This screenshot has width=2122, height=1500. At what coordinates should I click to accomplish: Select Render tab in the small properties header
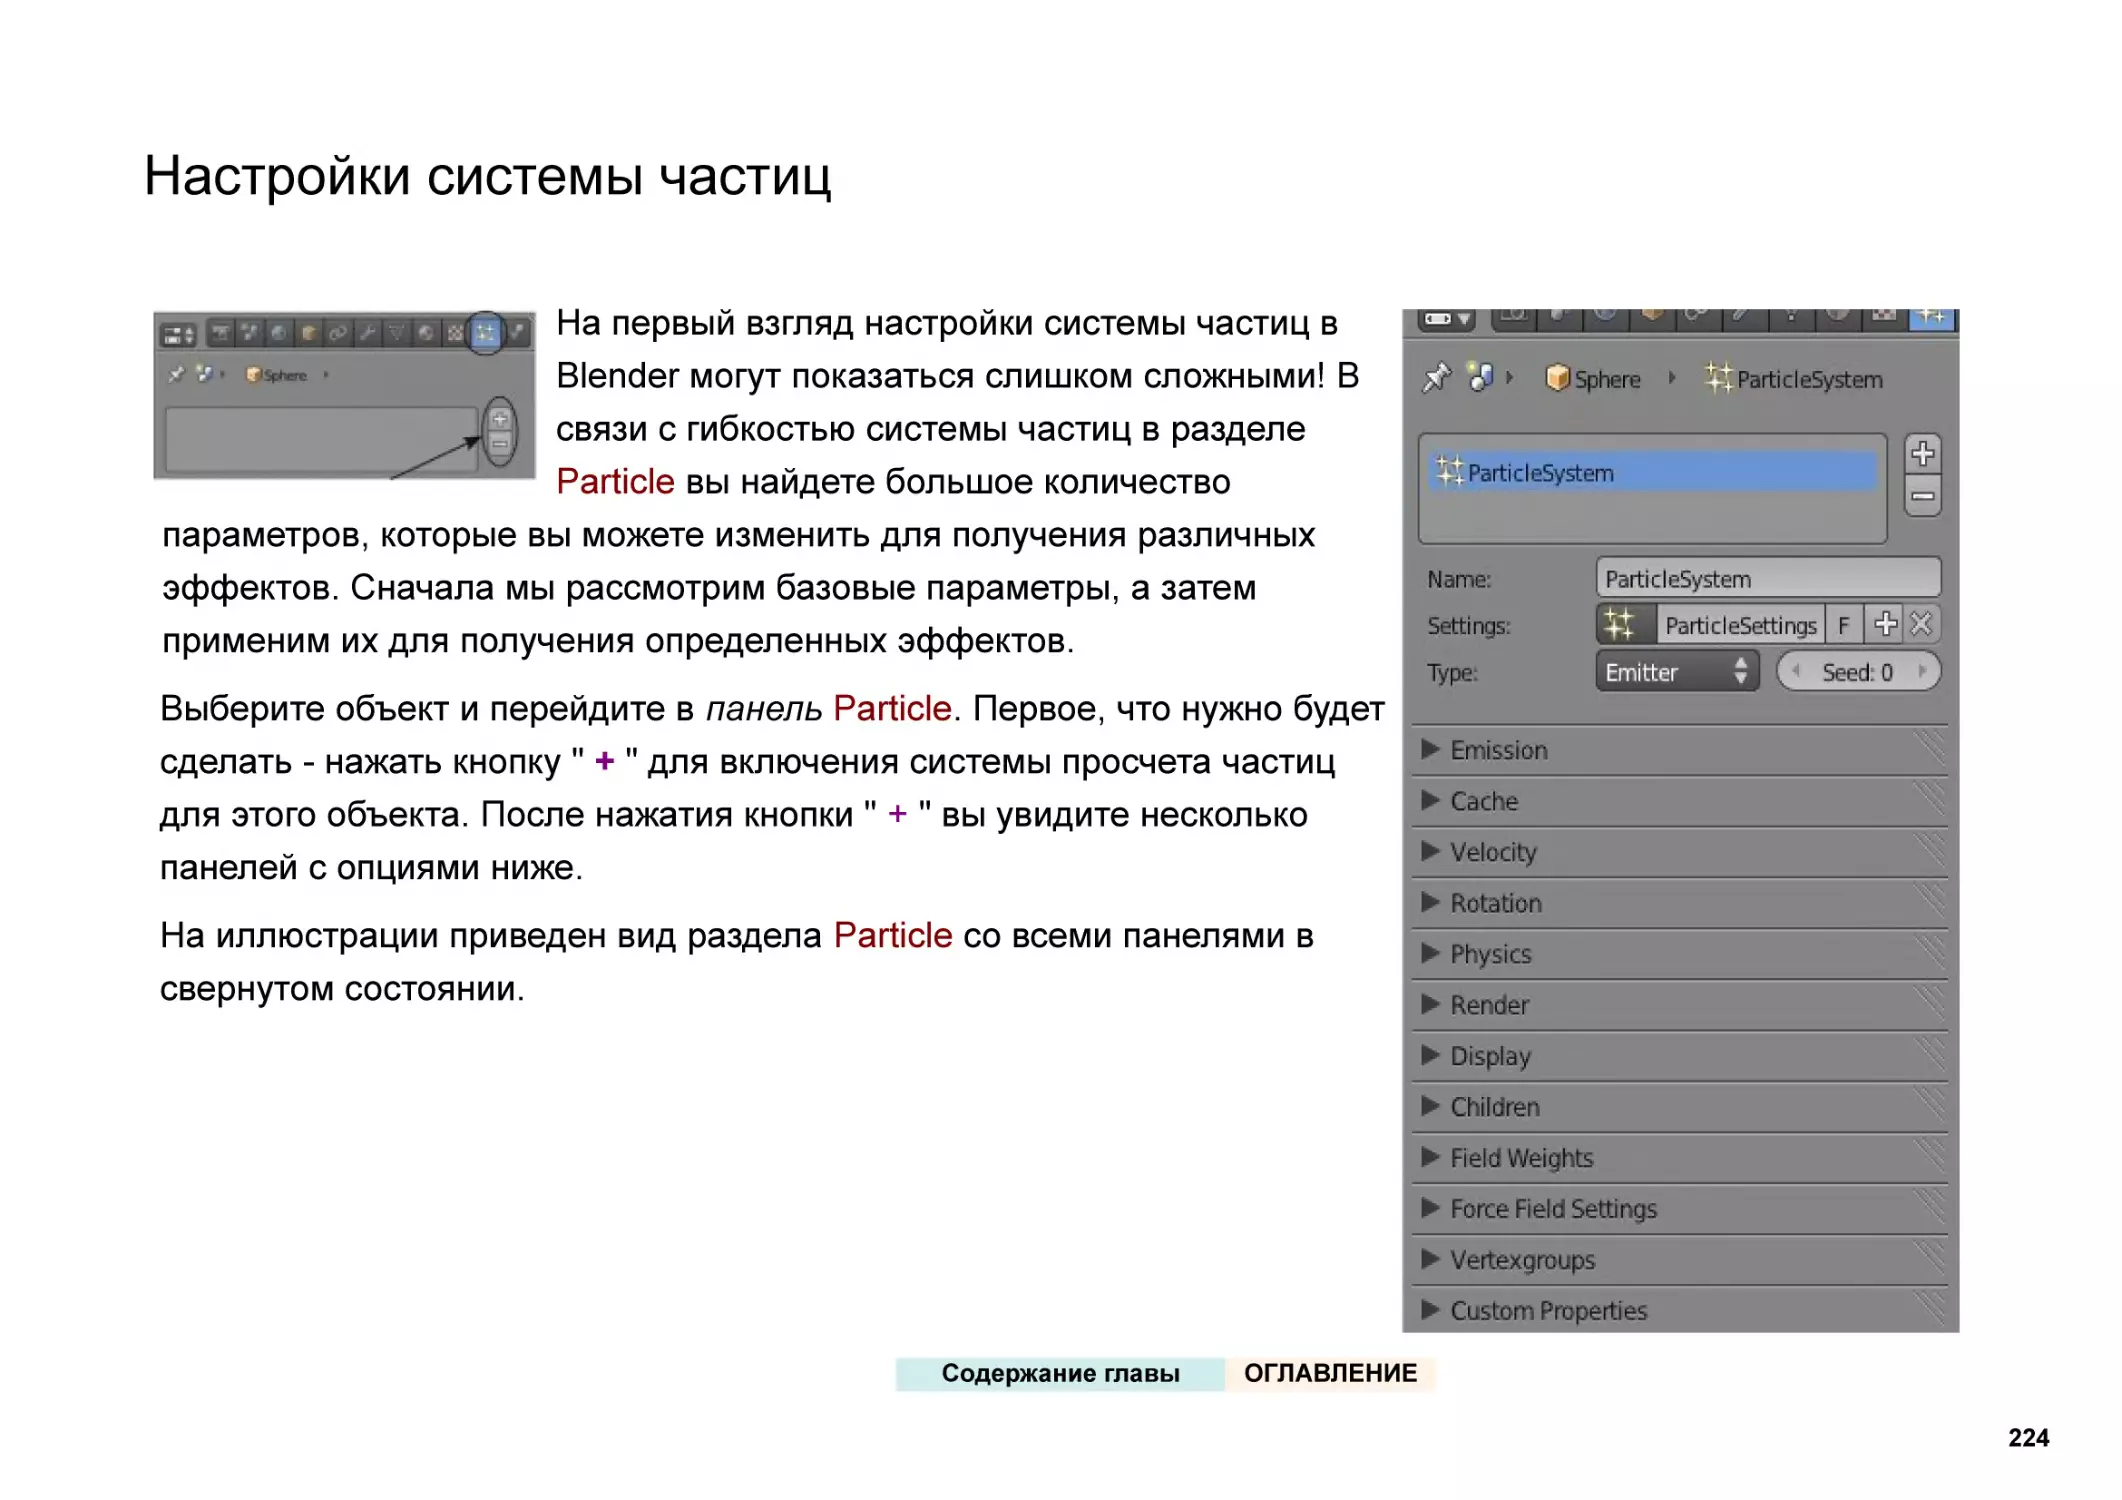[x=220, y=334]
